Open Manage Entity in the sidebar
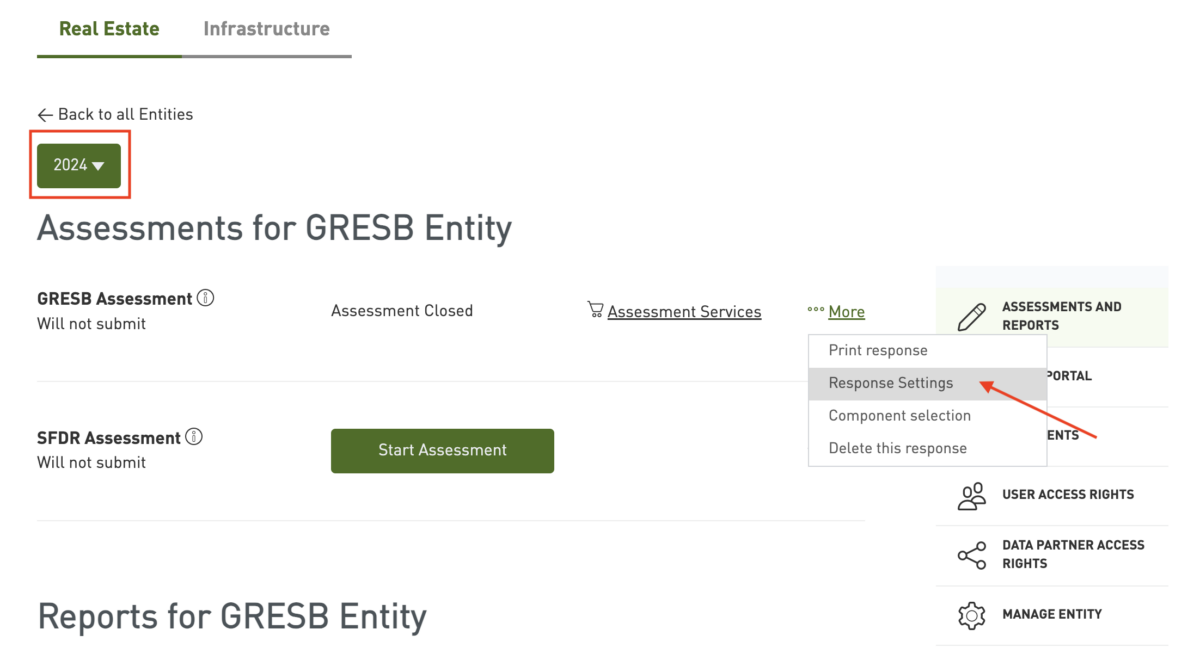1200x654 pixels. point(1052,615)
